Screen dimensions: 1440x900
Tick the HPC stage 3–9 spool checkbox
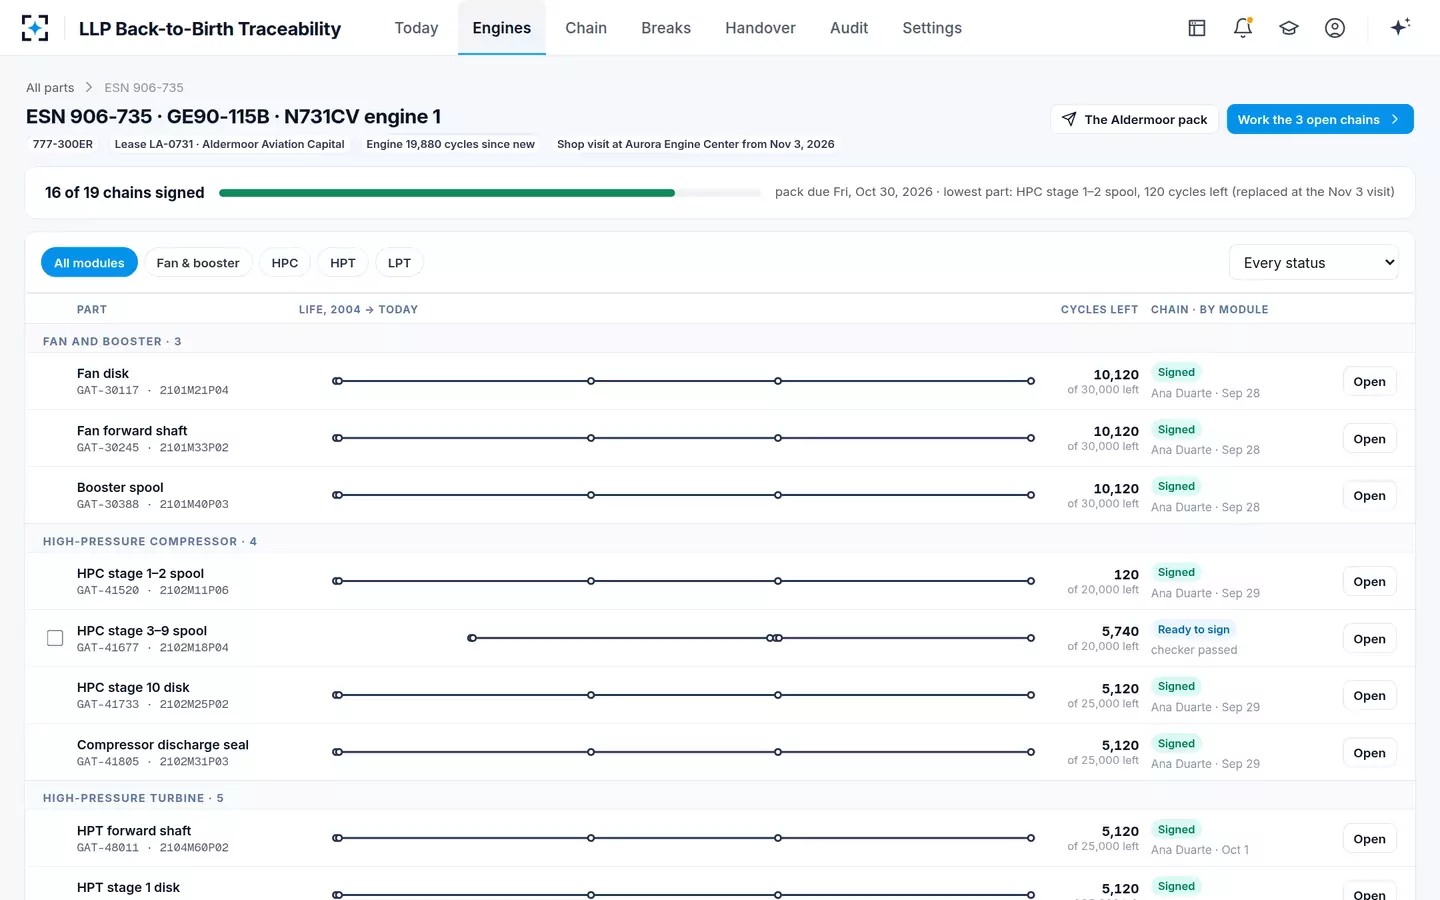(x=55, y=638)
